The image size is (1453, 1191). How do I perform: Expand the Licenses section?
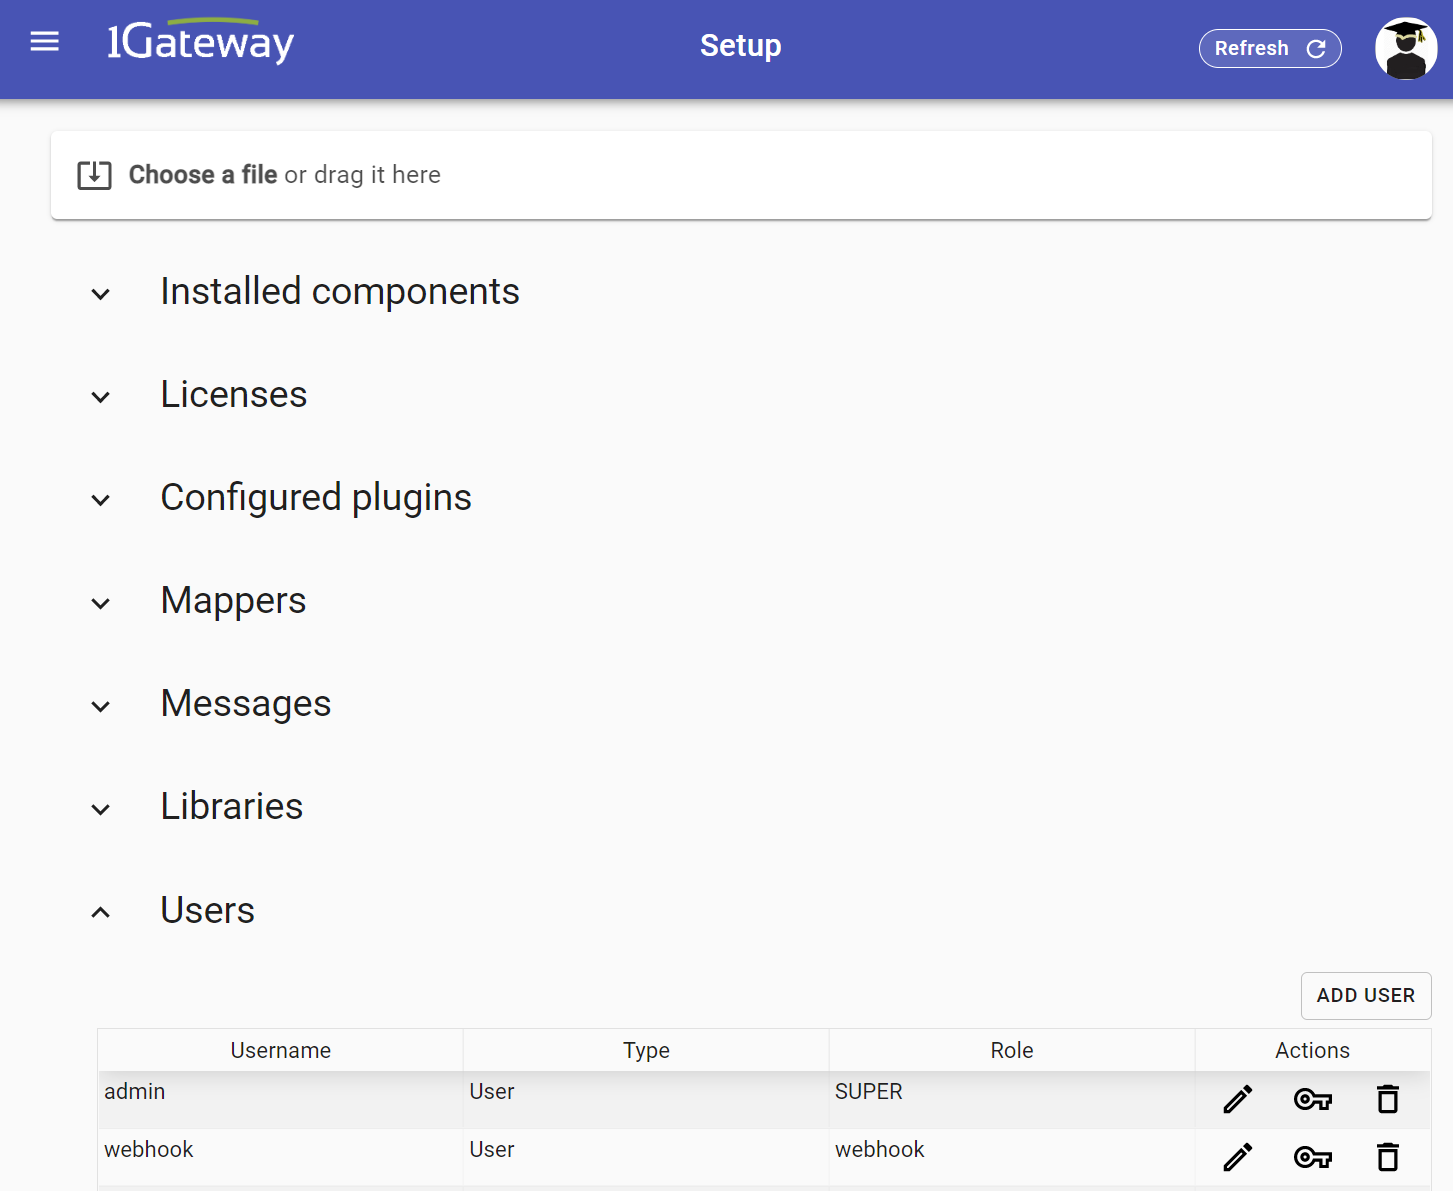point(101,397)
